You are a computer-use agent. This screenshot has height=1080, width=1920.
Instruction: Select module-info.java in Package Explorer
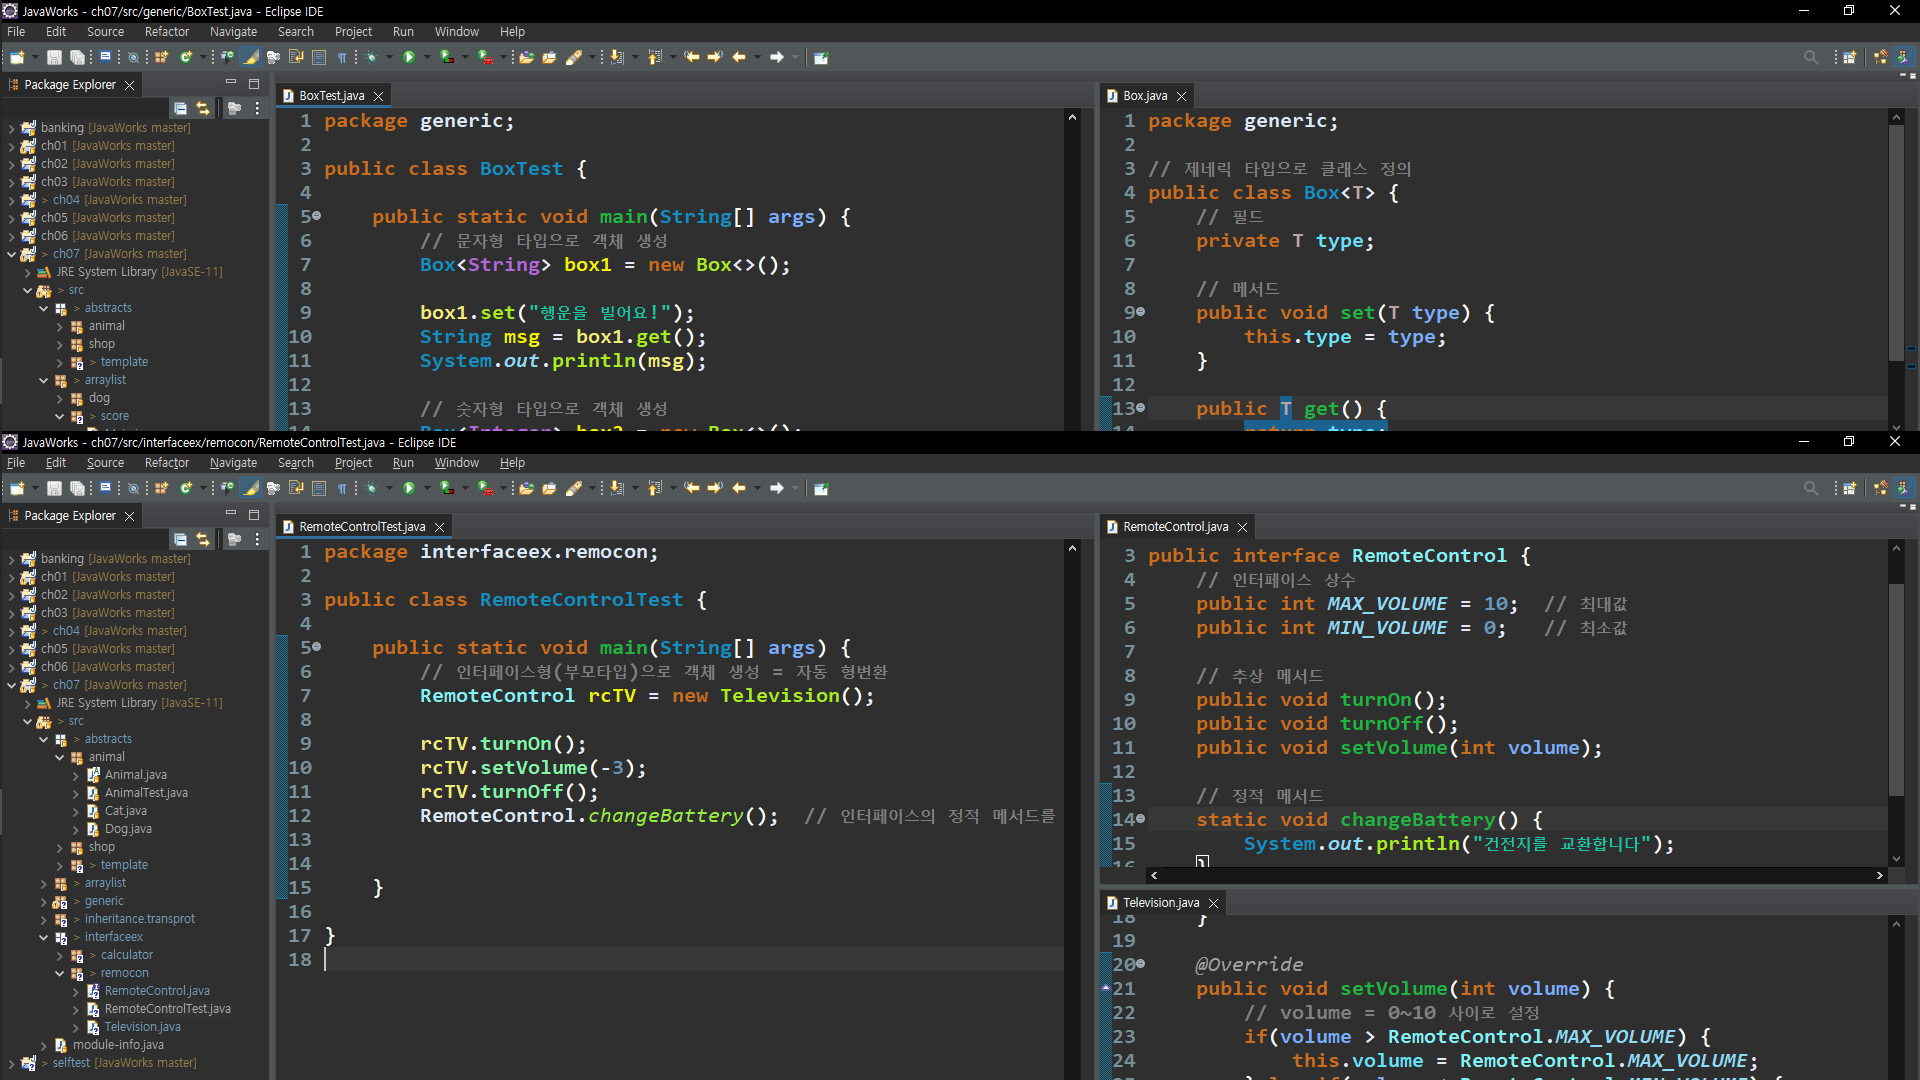tap(118, 1045)
